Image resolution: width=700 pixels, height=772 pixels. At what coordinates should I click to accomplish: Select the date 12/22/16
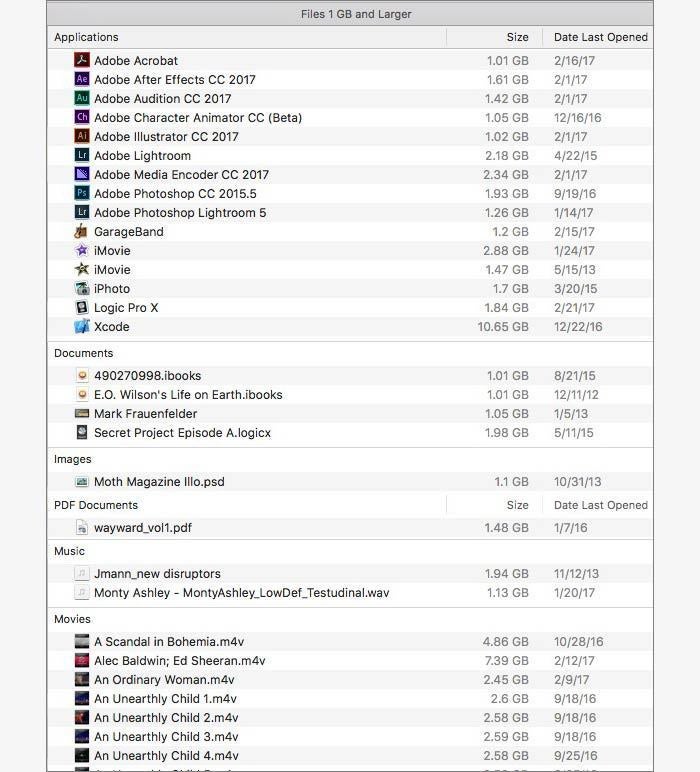(x=578, y=326)
